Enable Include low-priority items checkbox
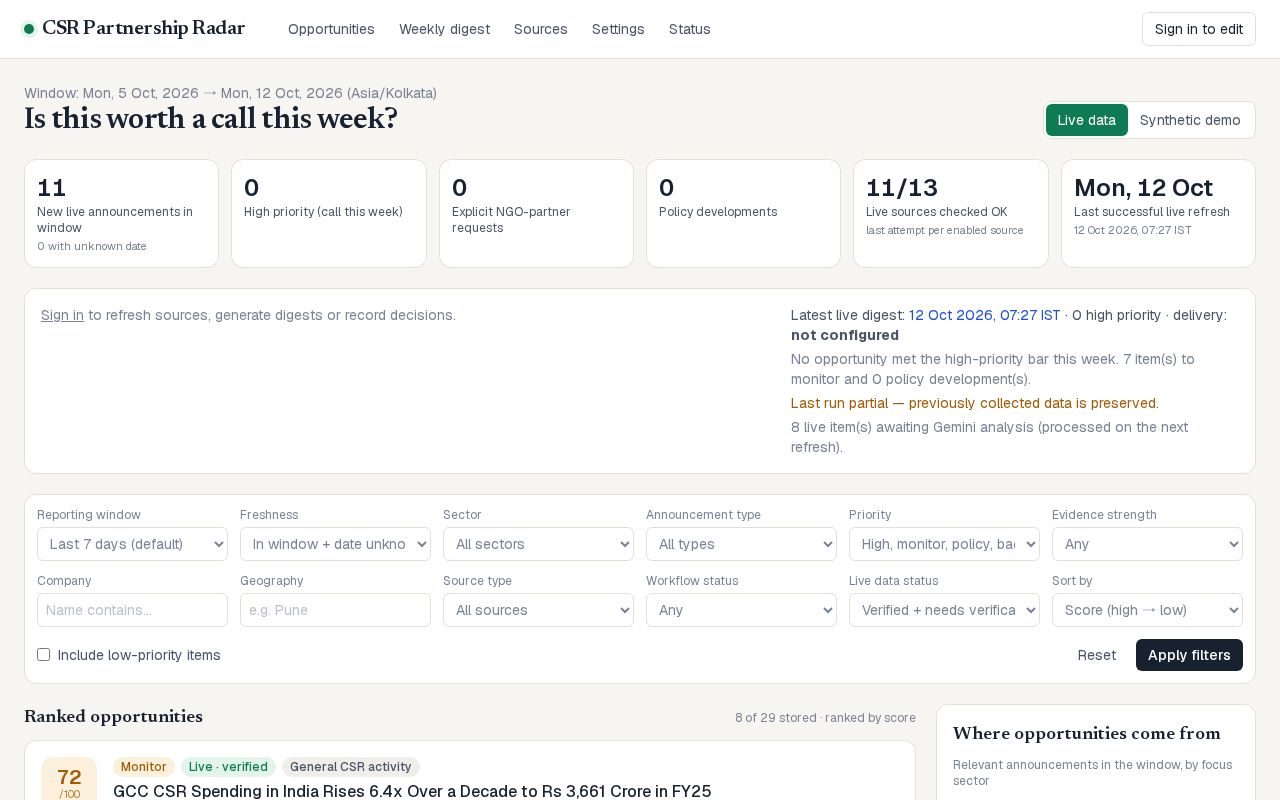This screenshot has width=1280, height=800. 43,655
